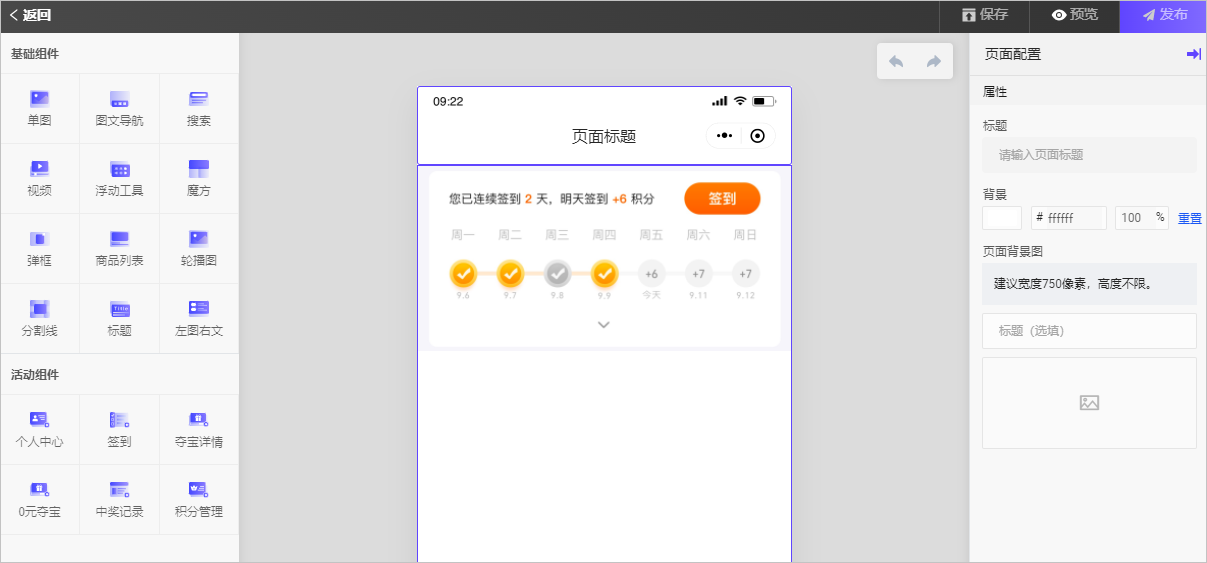This screenshot has height=563, width=1207.
Task: Tap the orange 签到 button in preview
Action: point(722,198)
